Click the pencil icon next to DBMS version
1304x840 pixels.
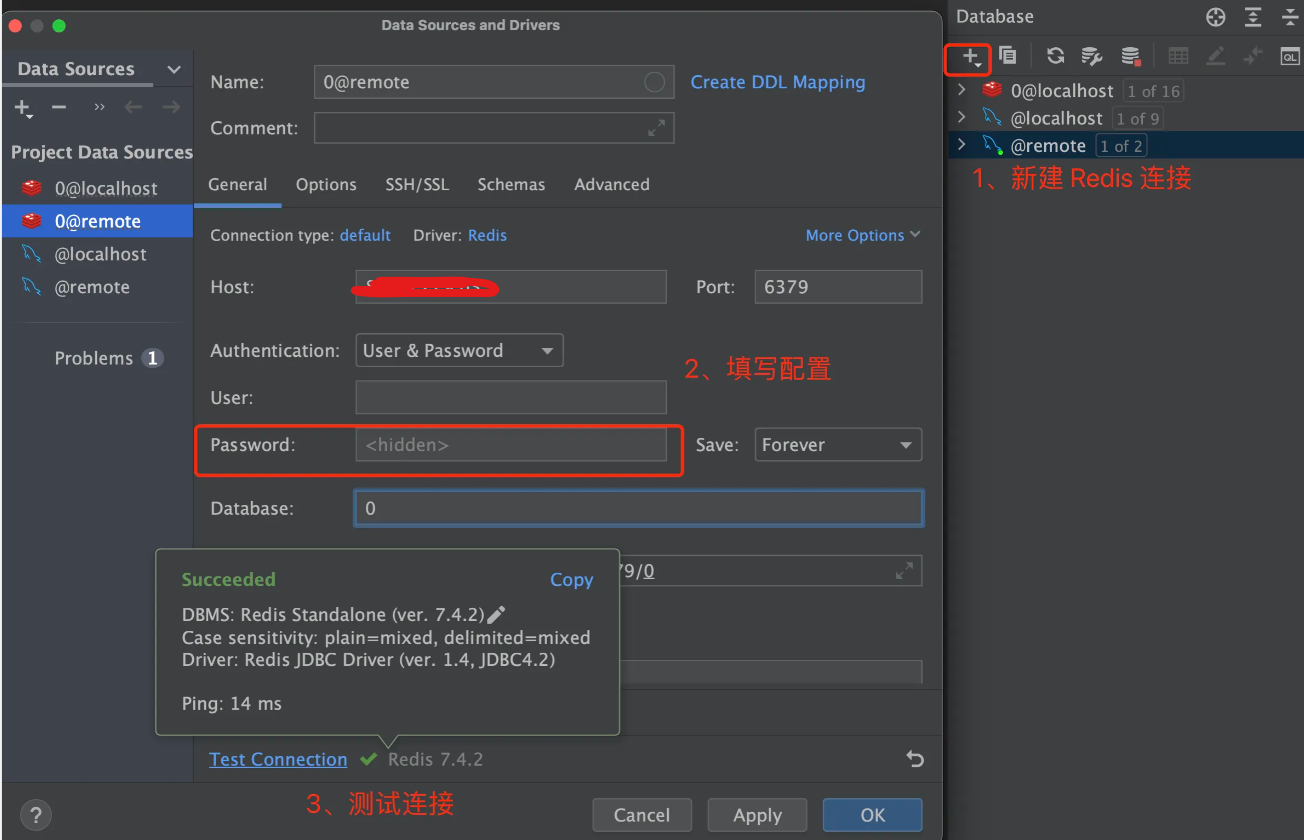tap(496, 614)
